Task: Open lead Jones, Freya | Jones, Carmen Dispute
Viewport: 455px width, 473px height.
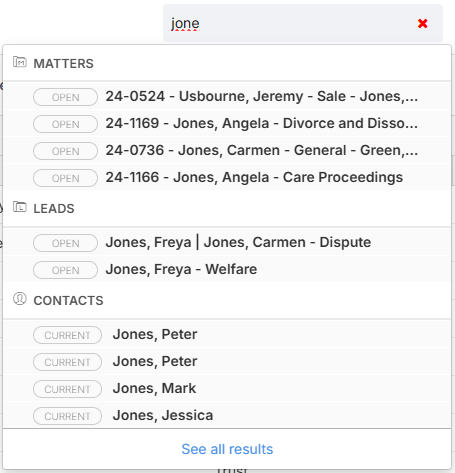Action: [227, 243]
